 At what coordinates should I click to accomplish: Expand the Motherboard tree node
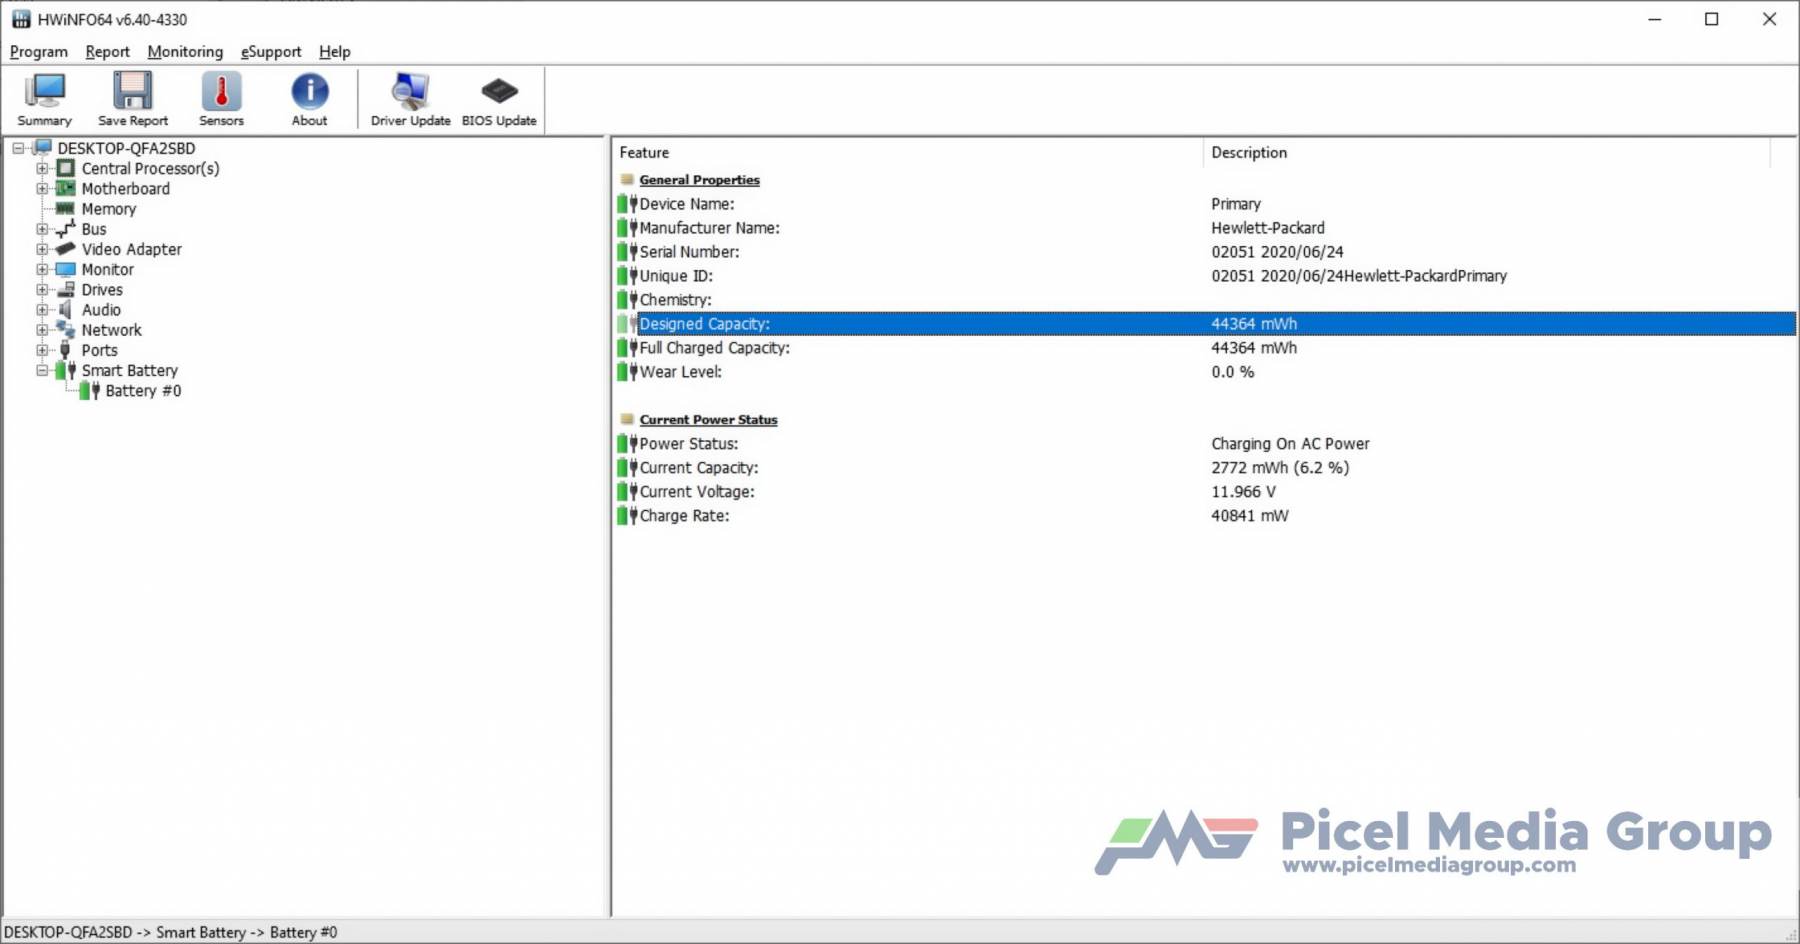click(42, 189)
